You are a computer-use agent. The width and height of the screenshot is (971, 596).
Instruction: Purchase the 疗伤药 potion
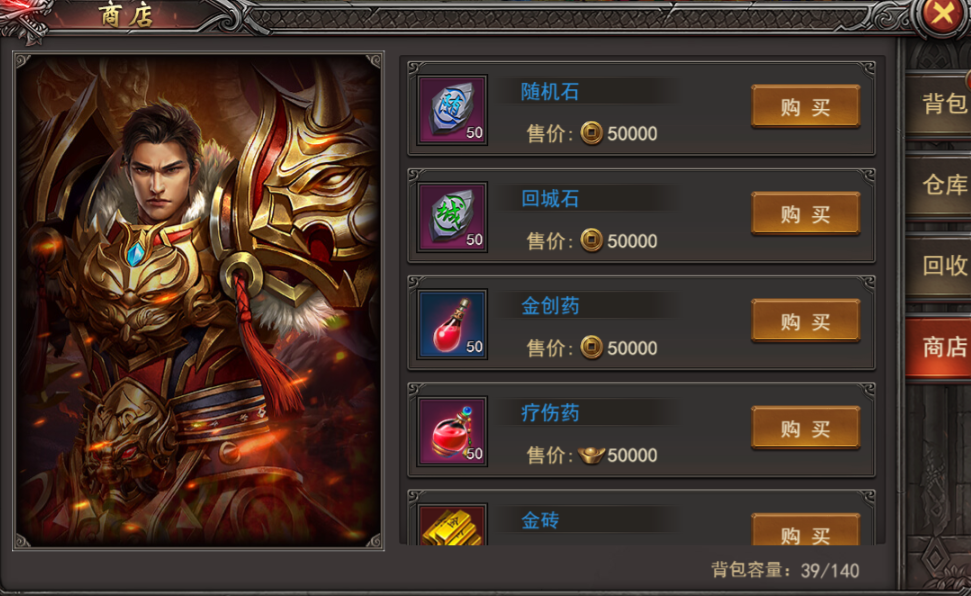[x=805, y=429]
